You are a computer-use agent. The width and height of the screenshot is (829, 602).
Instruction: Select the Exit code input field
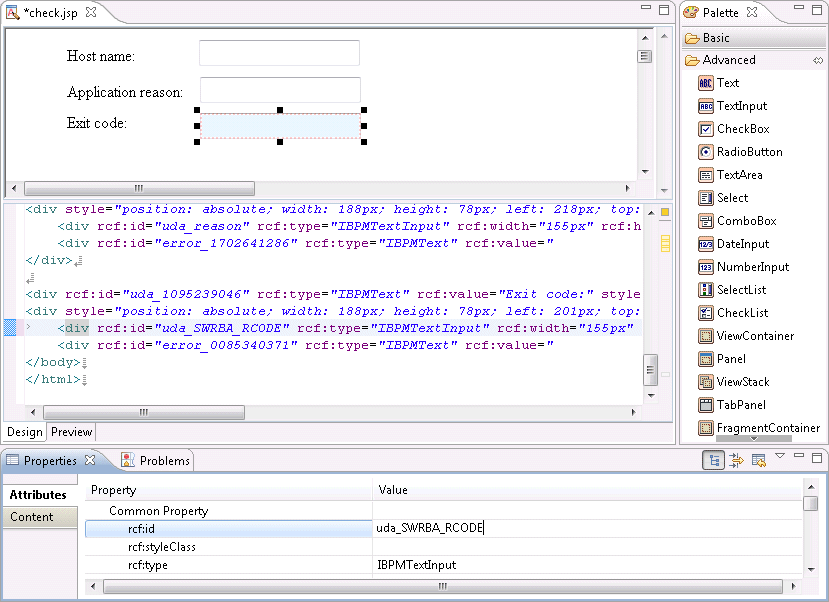click(280, 126)
